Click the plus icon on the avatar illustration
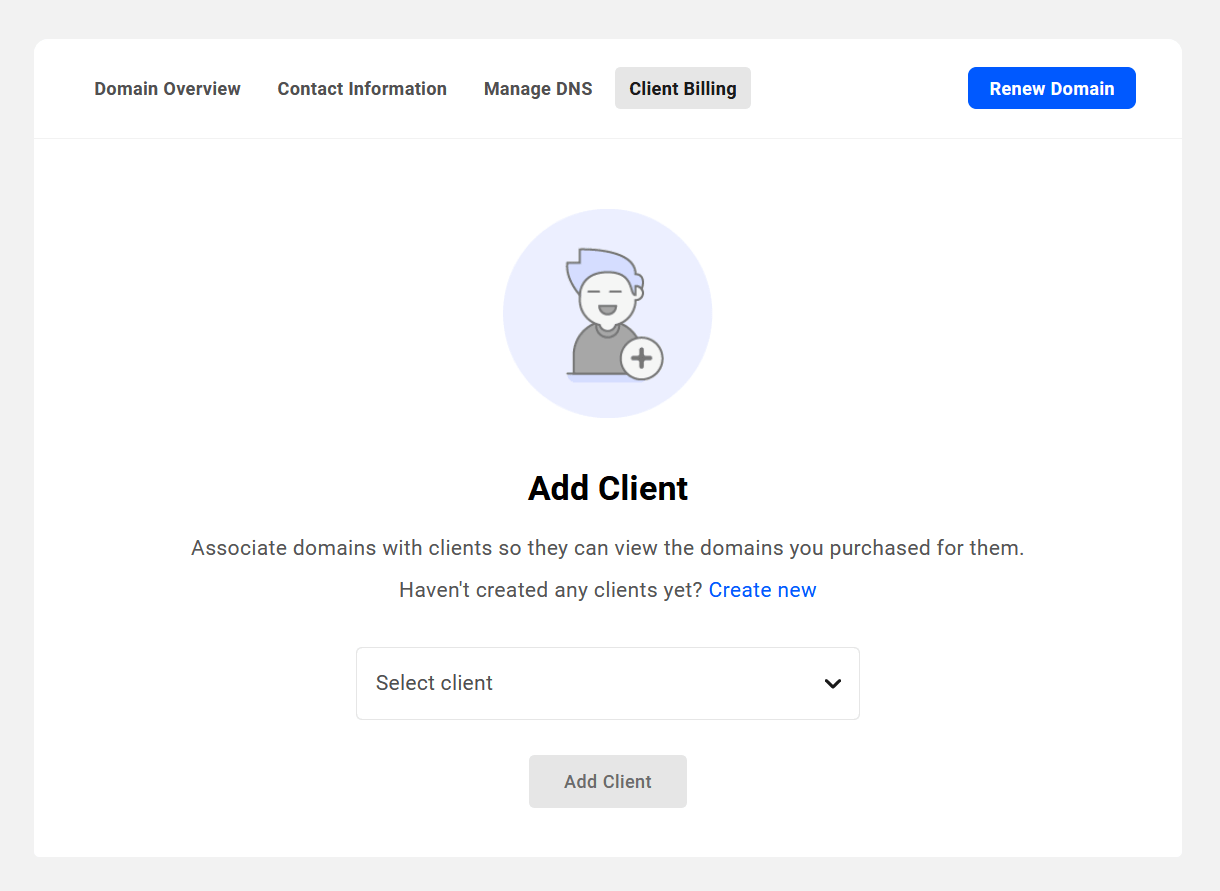 pos(641,355)
